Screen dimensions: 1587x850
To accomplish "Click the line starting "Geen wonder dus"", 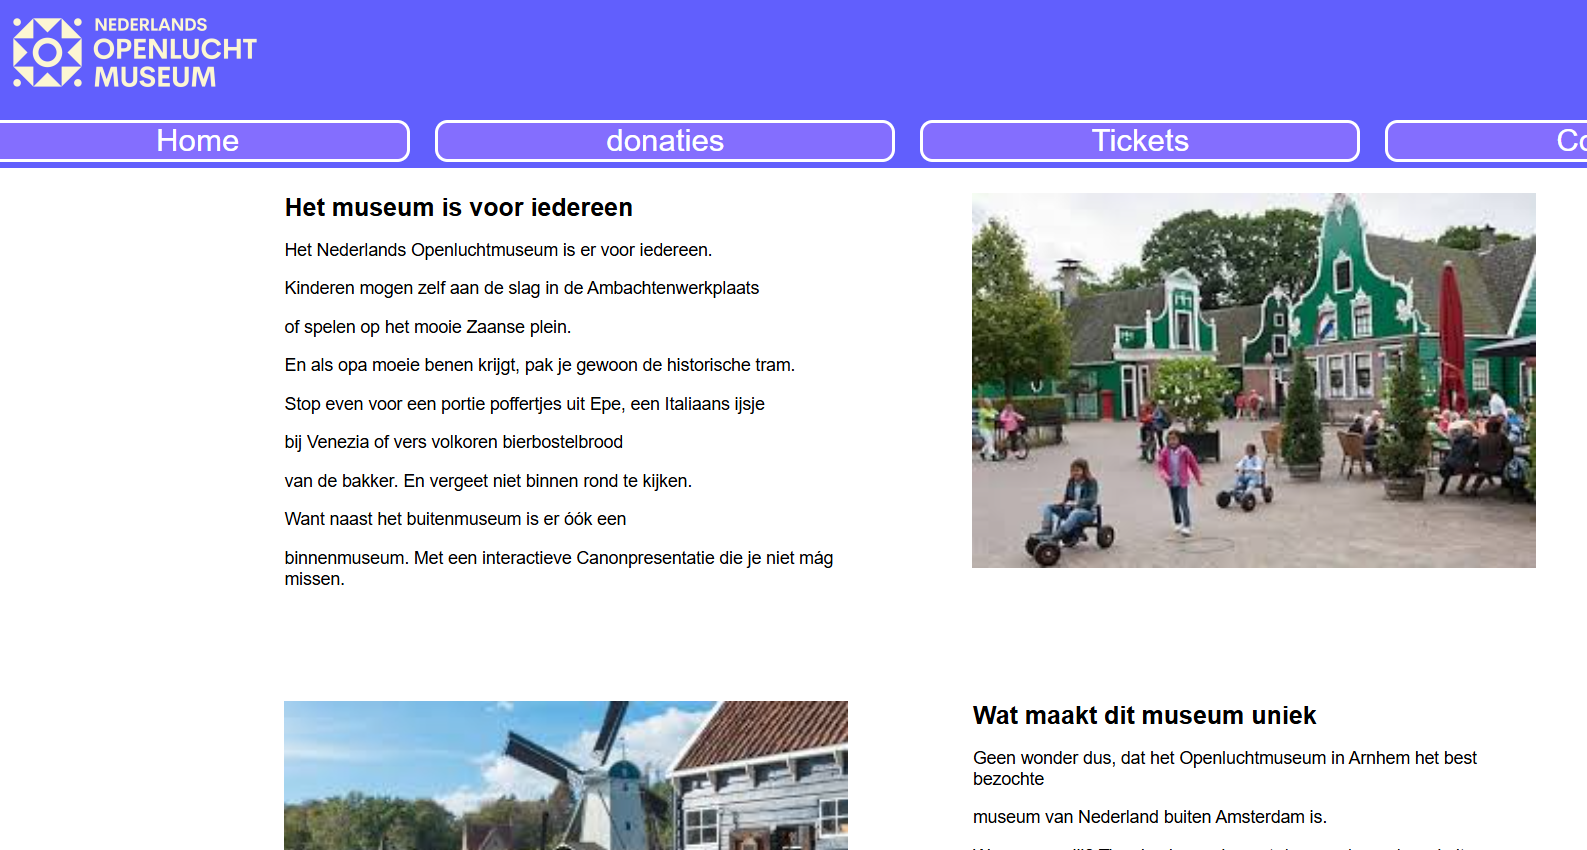I will (x=1224, y=758).
